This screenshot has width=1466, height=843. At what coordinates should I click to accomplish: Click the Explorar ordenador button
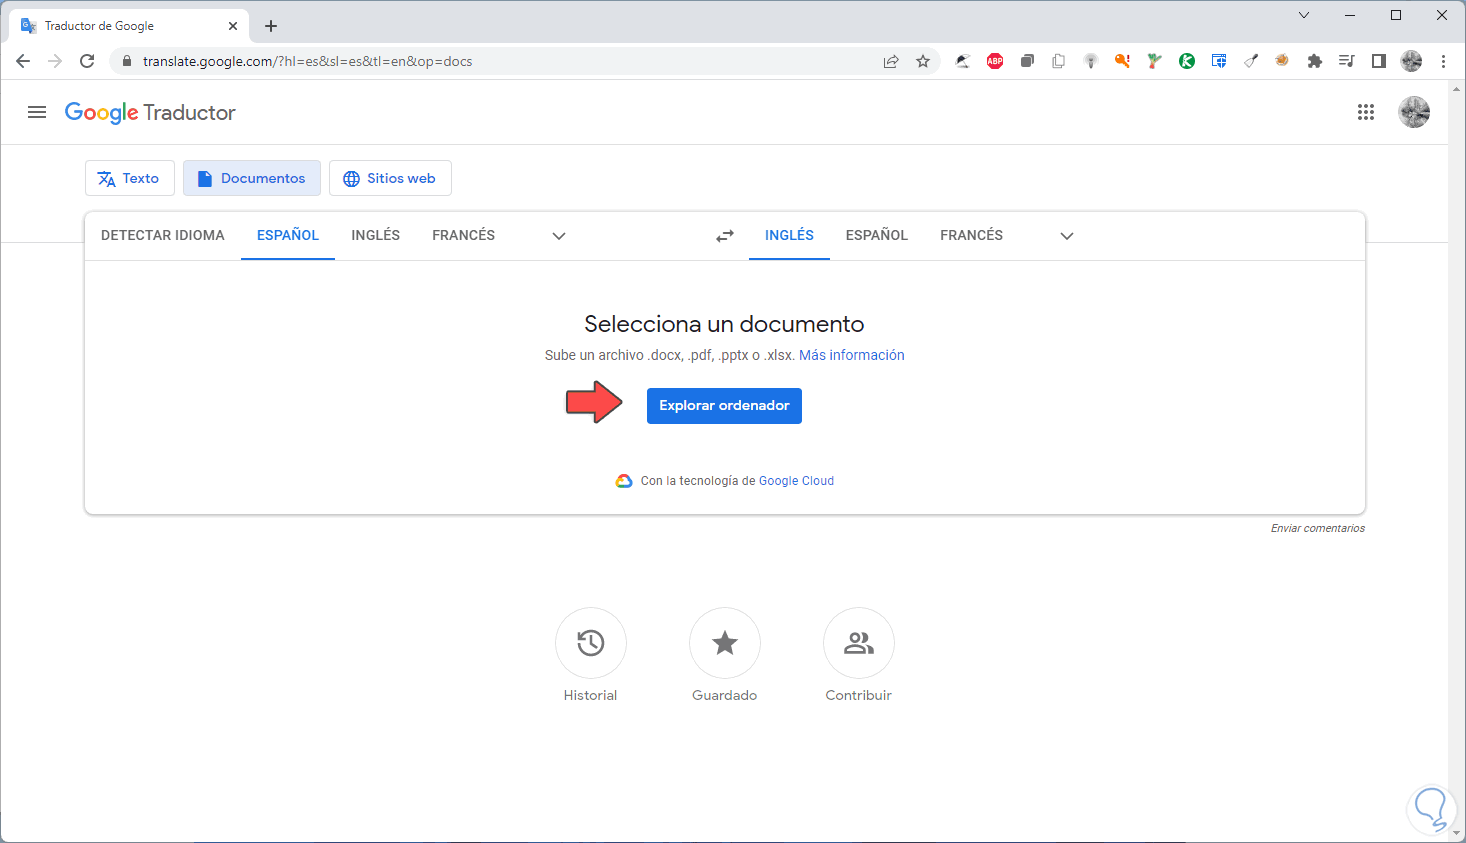724,406
